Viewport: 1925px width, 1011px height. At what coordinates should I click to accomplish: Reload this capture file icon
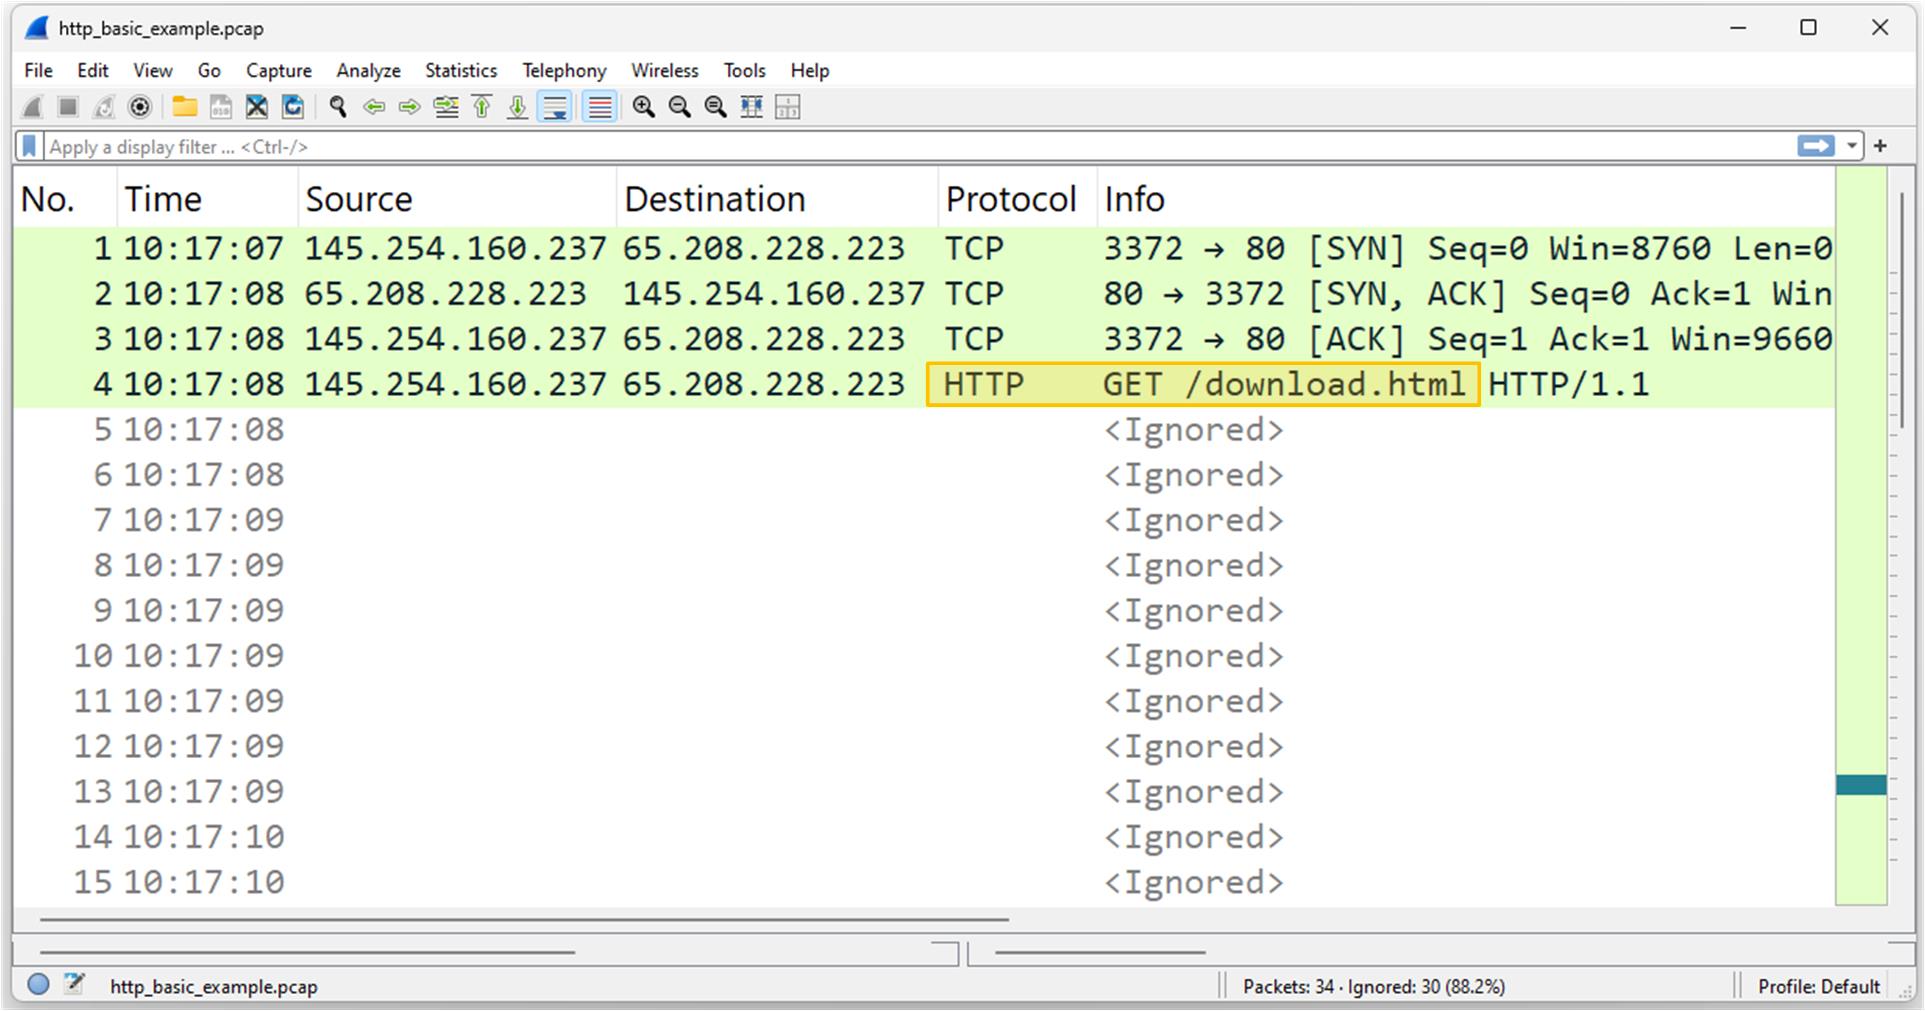[293, 107]
